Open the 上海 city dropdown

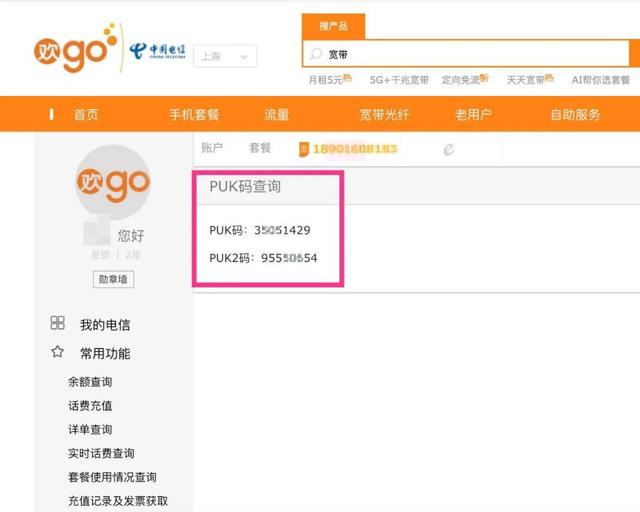225,56
